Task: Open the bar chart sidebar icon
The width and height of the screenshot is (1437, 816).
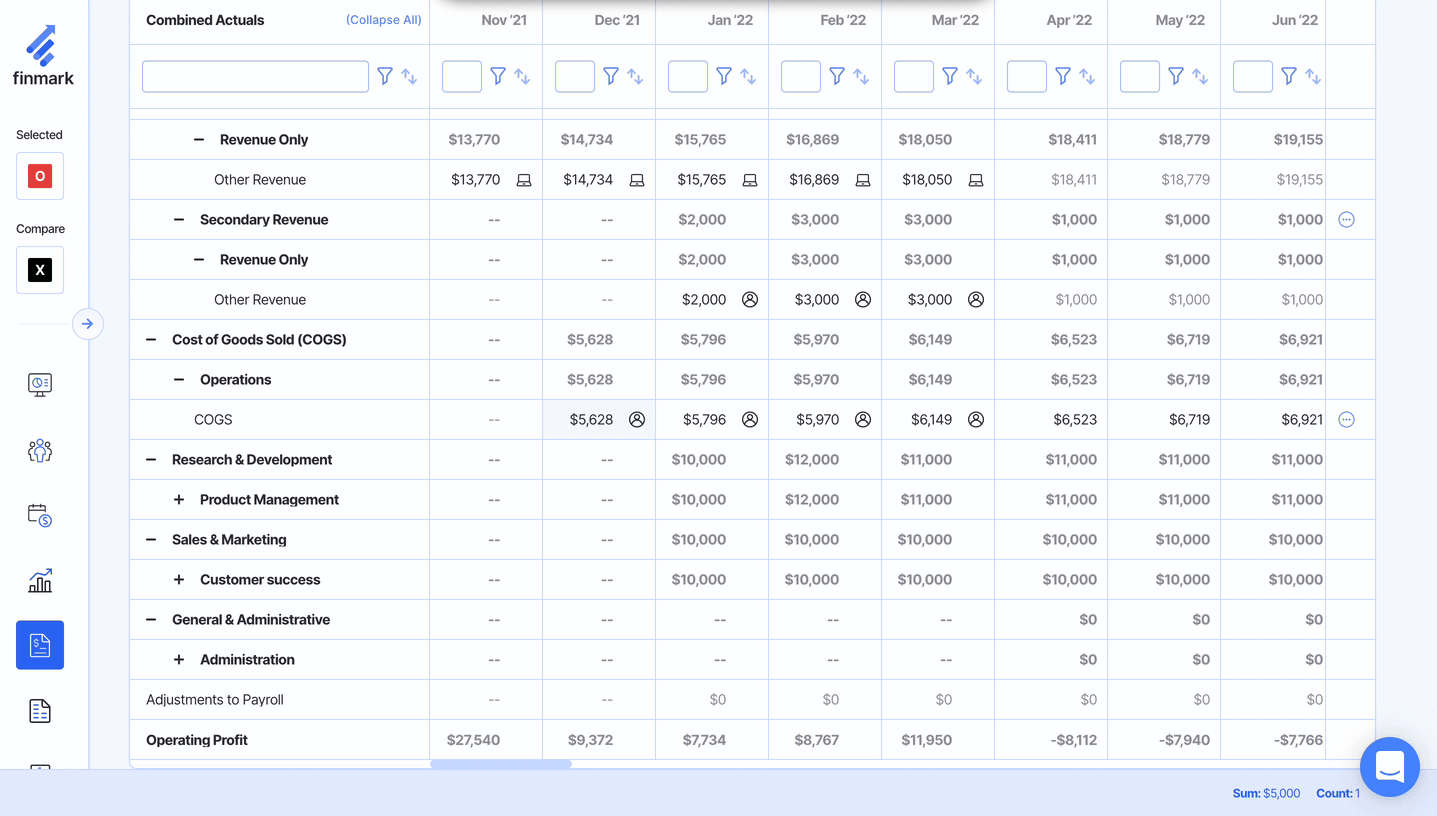Action: point(40,581)
